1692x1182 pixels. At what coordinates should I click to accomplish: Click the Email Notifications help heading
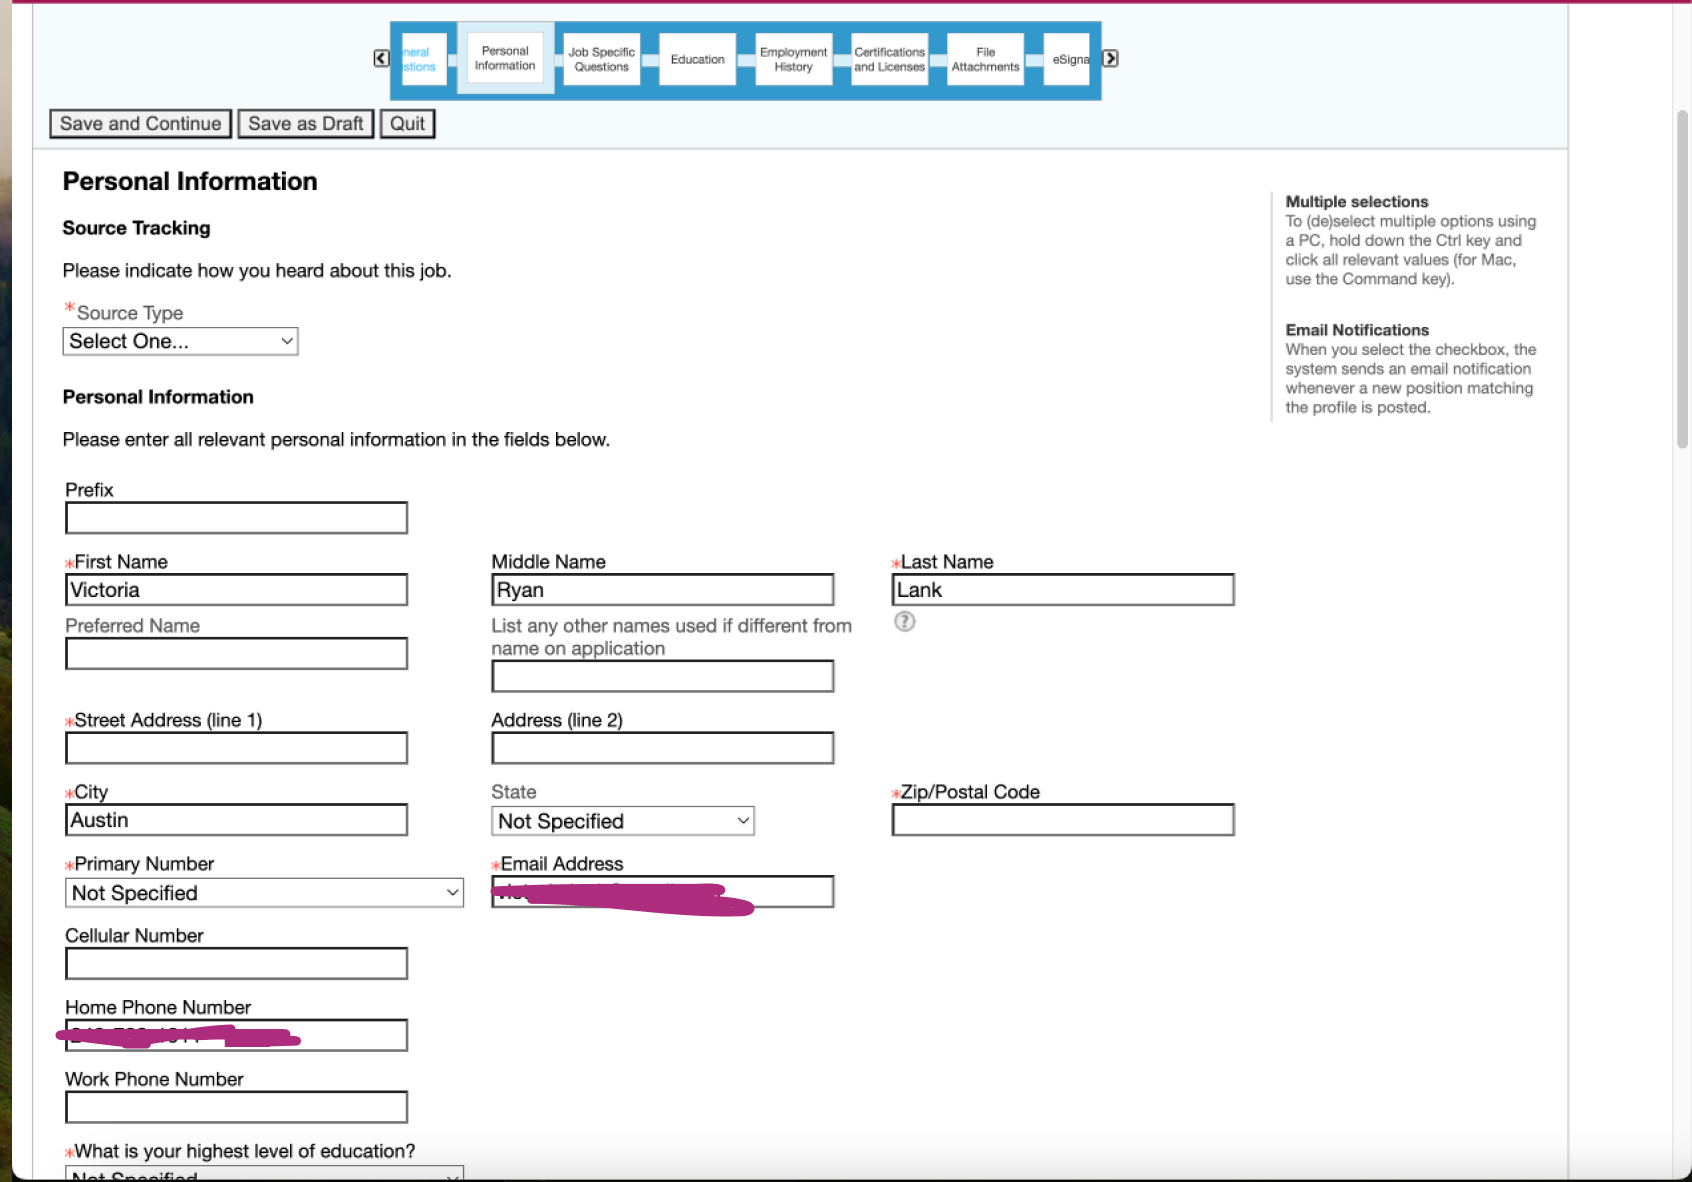click(1357, 330)
